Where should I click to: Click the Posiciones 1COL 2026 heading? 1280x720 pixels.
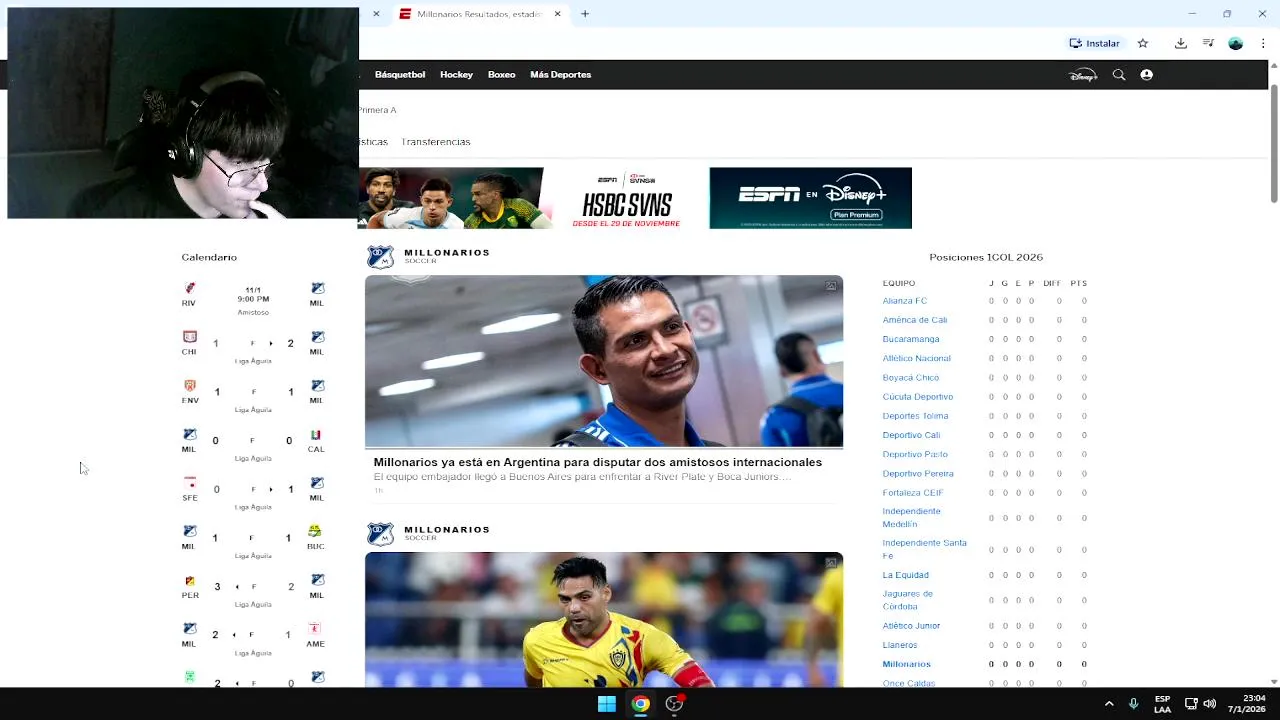tap(986, 257)
